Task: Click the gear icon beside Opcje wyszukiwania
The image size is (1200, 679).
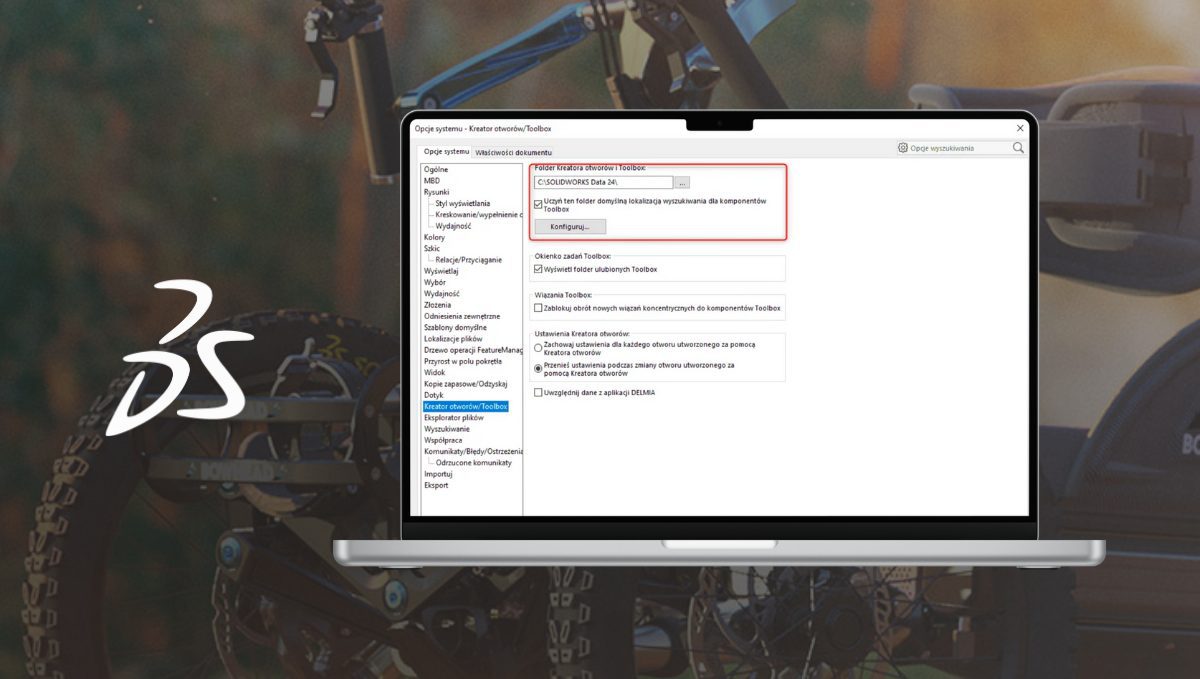Action: click(903, 148)
